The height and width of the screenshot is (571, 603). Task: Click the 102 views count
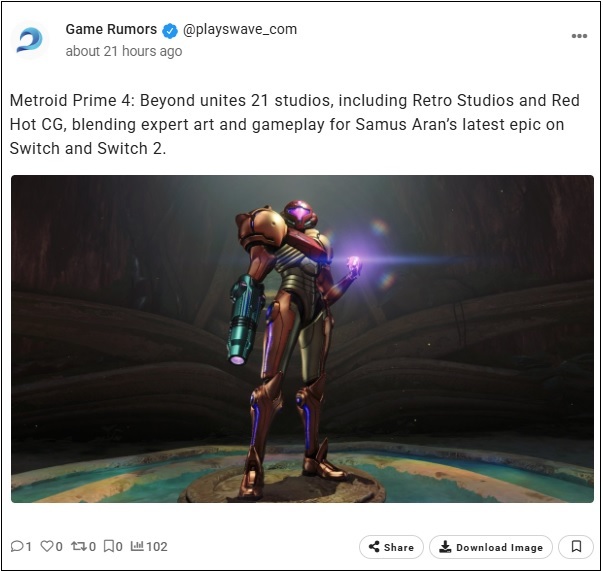point(157,546)
